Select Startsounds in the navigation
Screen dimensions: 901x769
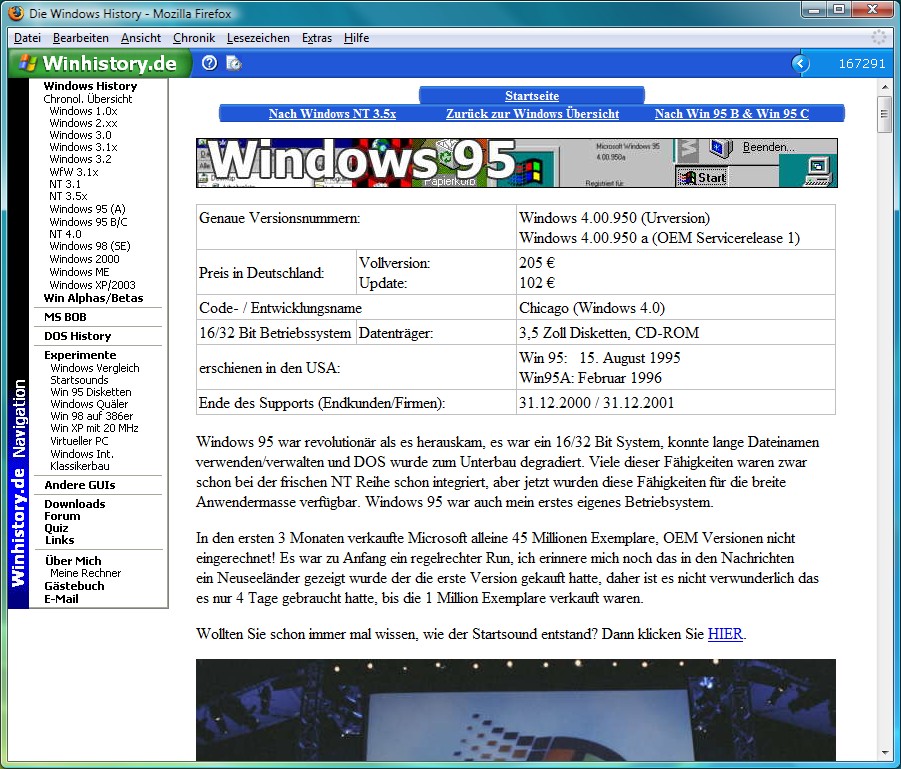79,380
